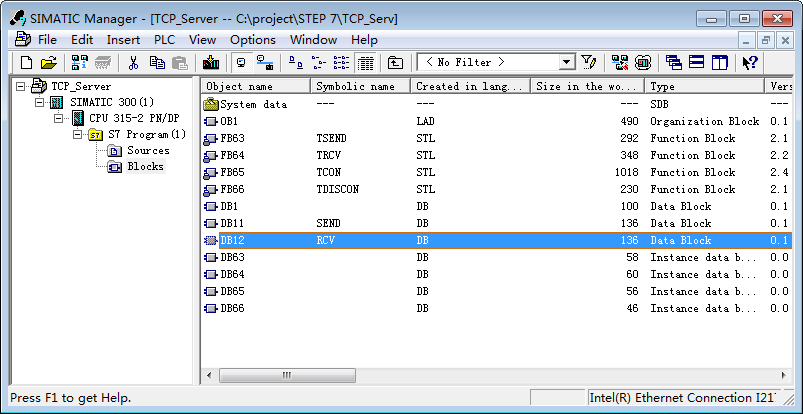Arrange windows horizontally via toolbar icon
This screenshot has width=803, height=414.
[696, 63]
